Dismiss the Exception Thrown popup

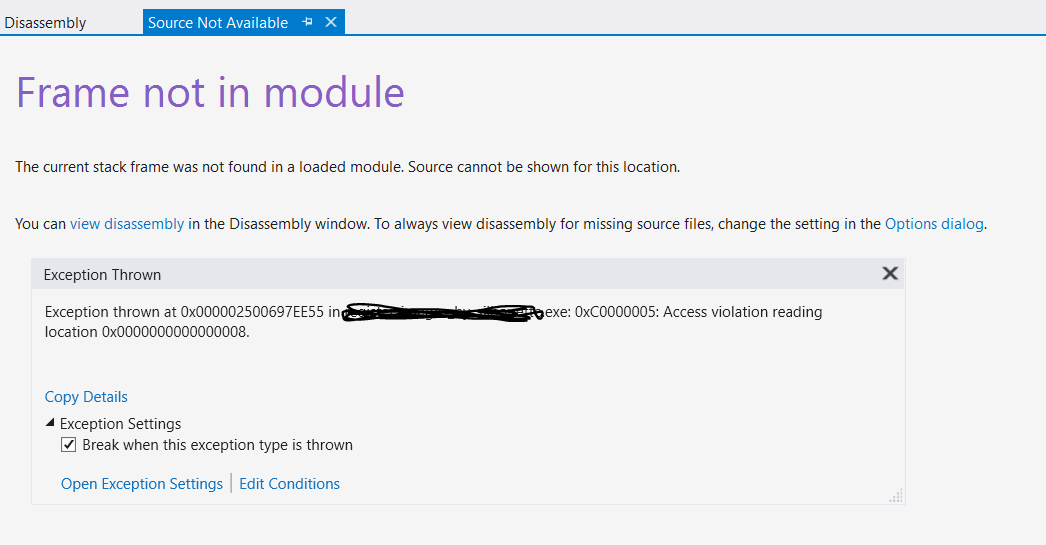[890, 274]
